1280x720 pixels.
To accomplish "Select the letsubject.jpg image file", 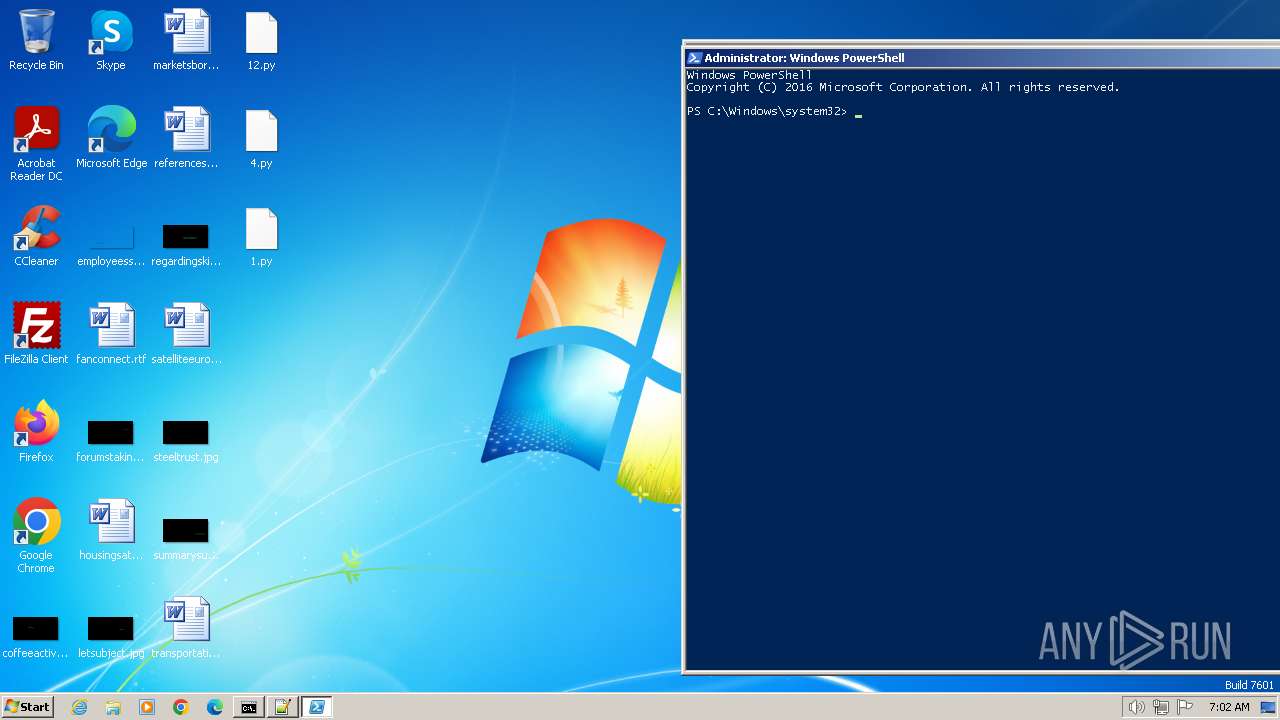I will tap(111, 637).
